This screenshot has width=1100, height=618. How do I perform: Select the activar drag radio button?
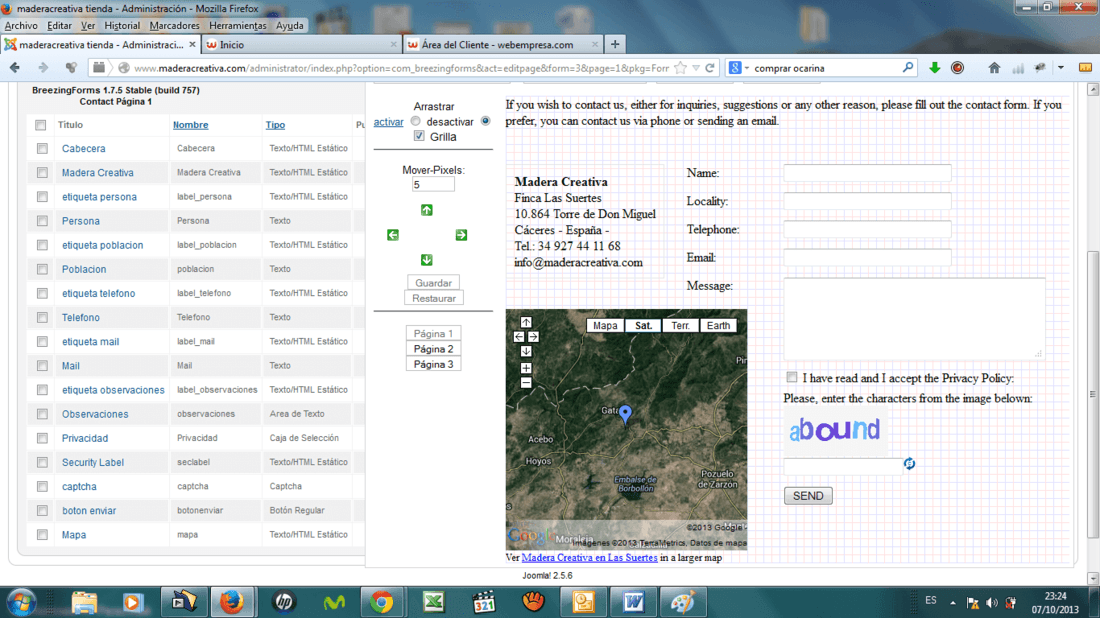416,121
